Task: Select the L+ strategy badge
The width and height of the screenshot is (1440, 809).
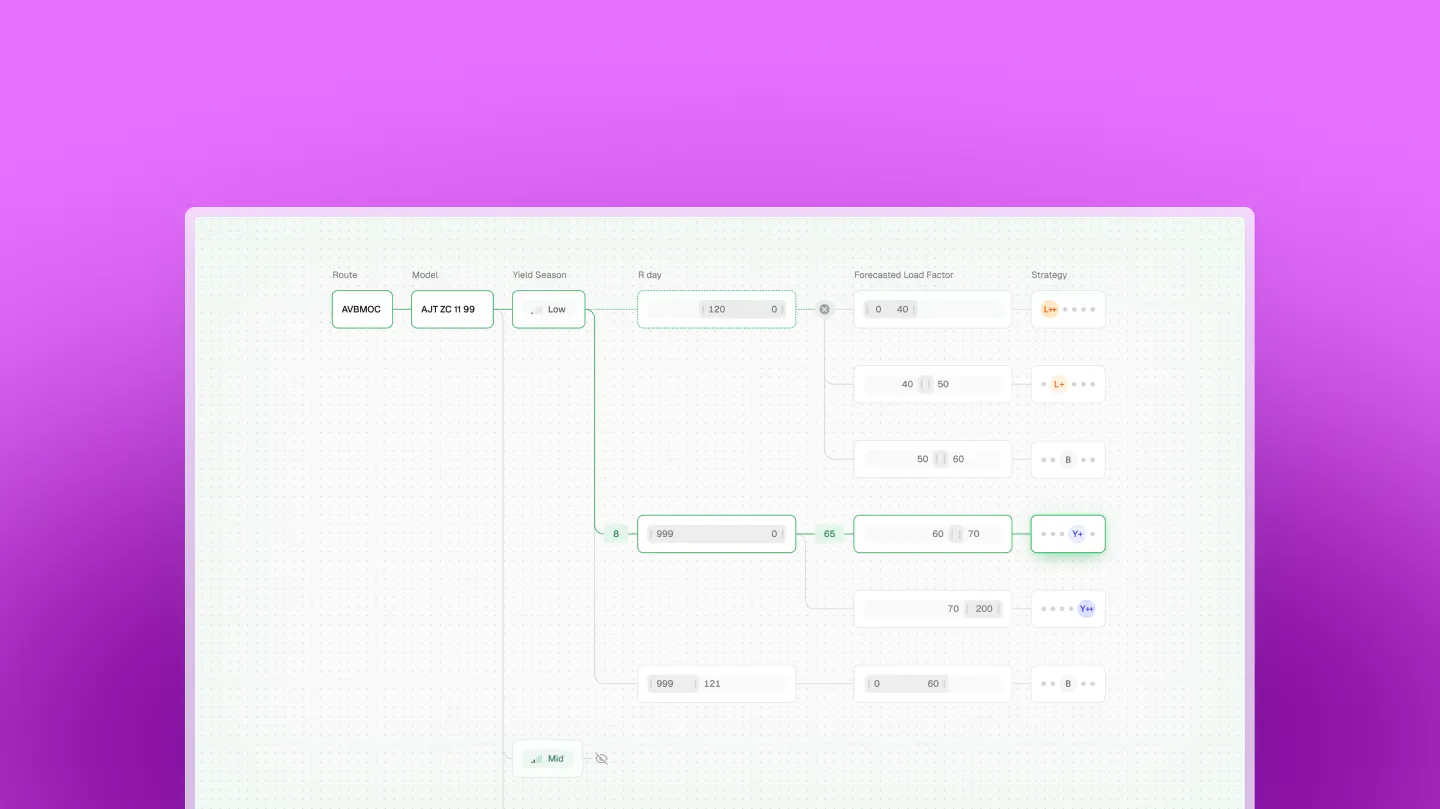Action: pos(1059,384)
